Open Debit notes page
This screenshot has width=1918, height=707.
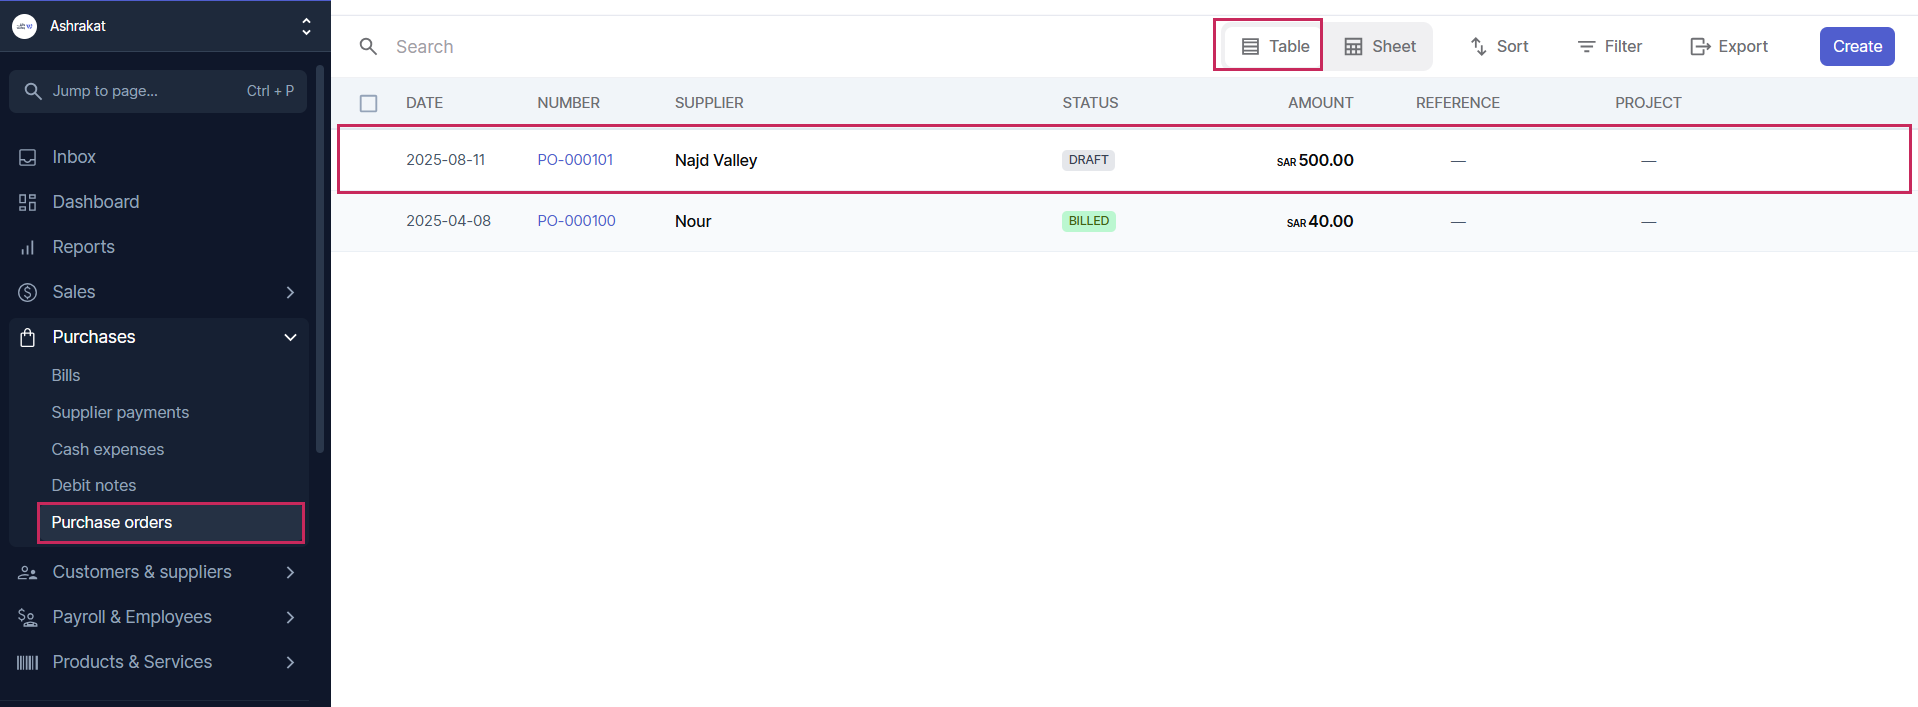pos(94,485)
